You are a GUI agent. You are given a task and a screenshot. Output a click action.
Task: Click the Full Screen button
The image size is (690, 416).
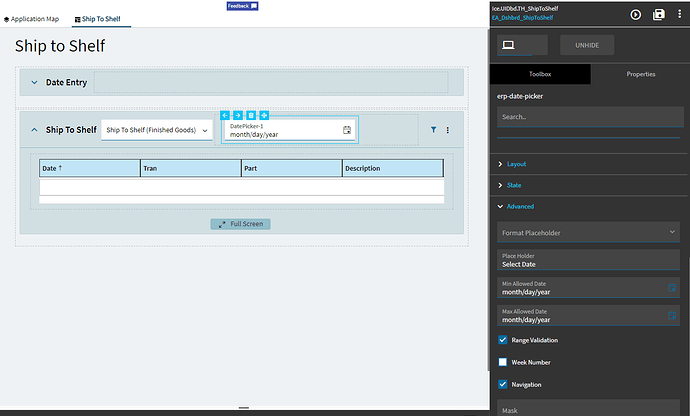241,224
